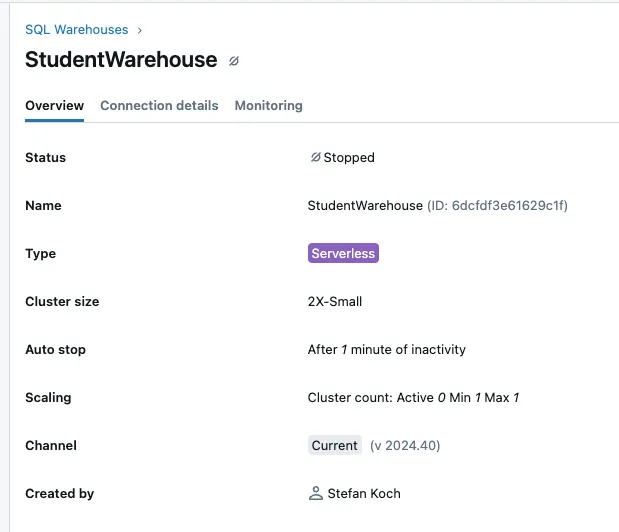
Task: Switch to the Overview tab
Action: [x=54, y=105]
